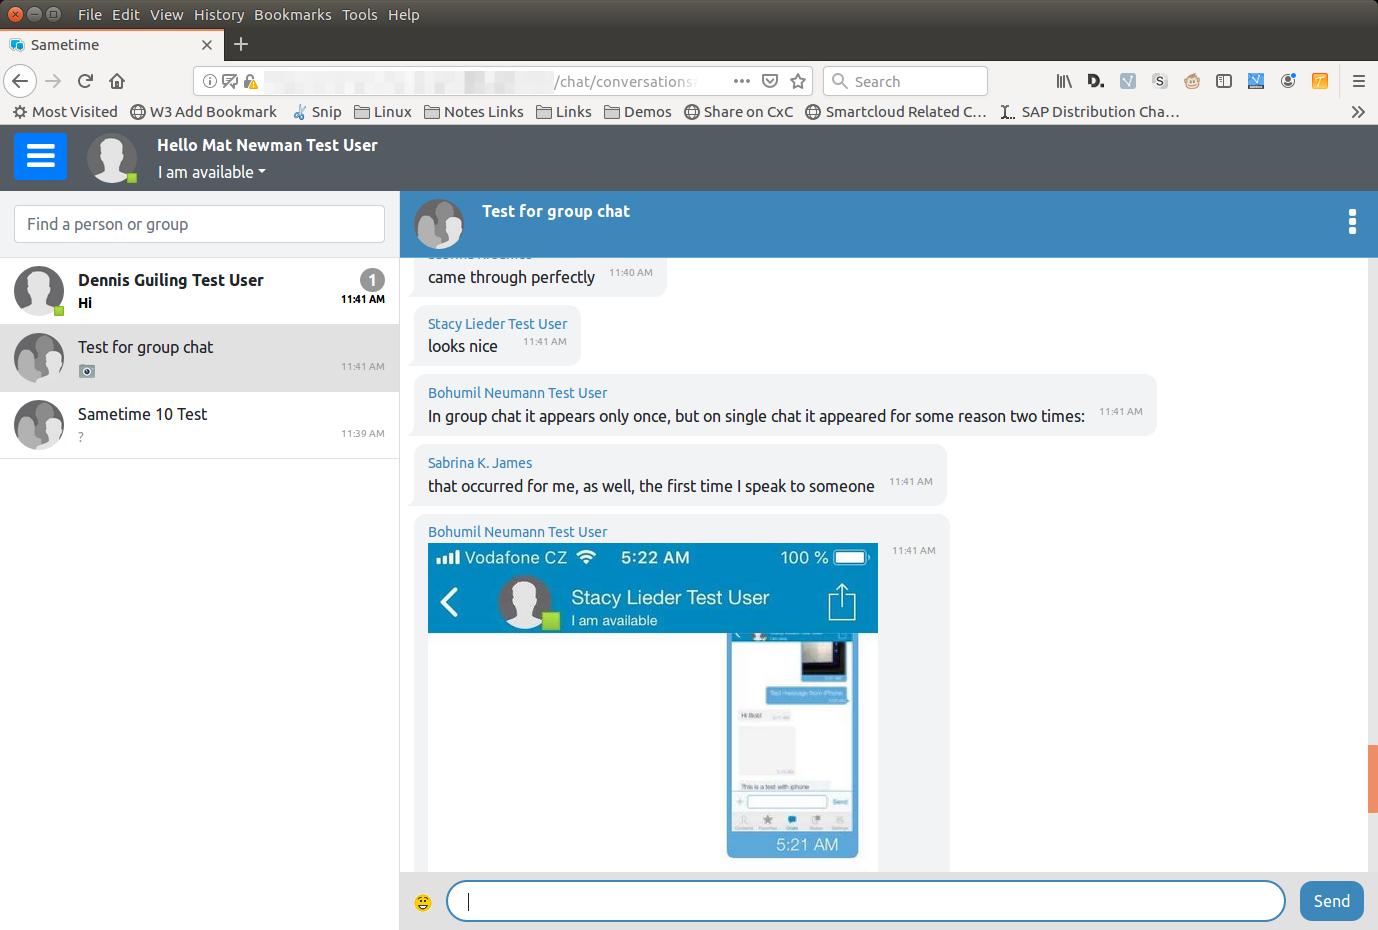Click the orange T extension icon
This screenshot has width=1378, height=930.
point(1320,81)
